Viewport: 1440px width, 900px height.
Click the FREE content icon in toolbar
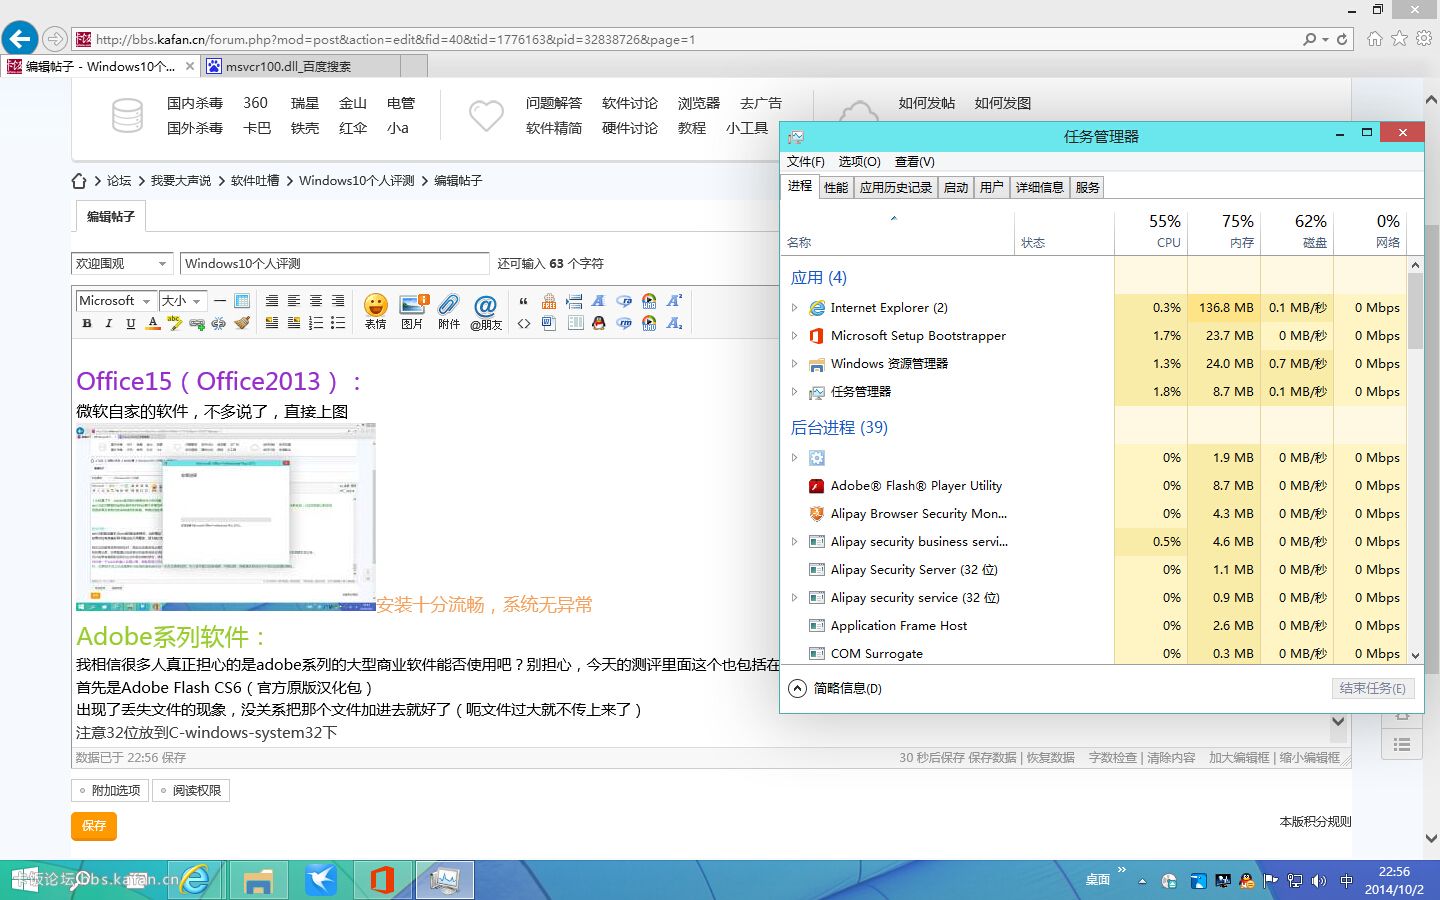point(549,301)
